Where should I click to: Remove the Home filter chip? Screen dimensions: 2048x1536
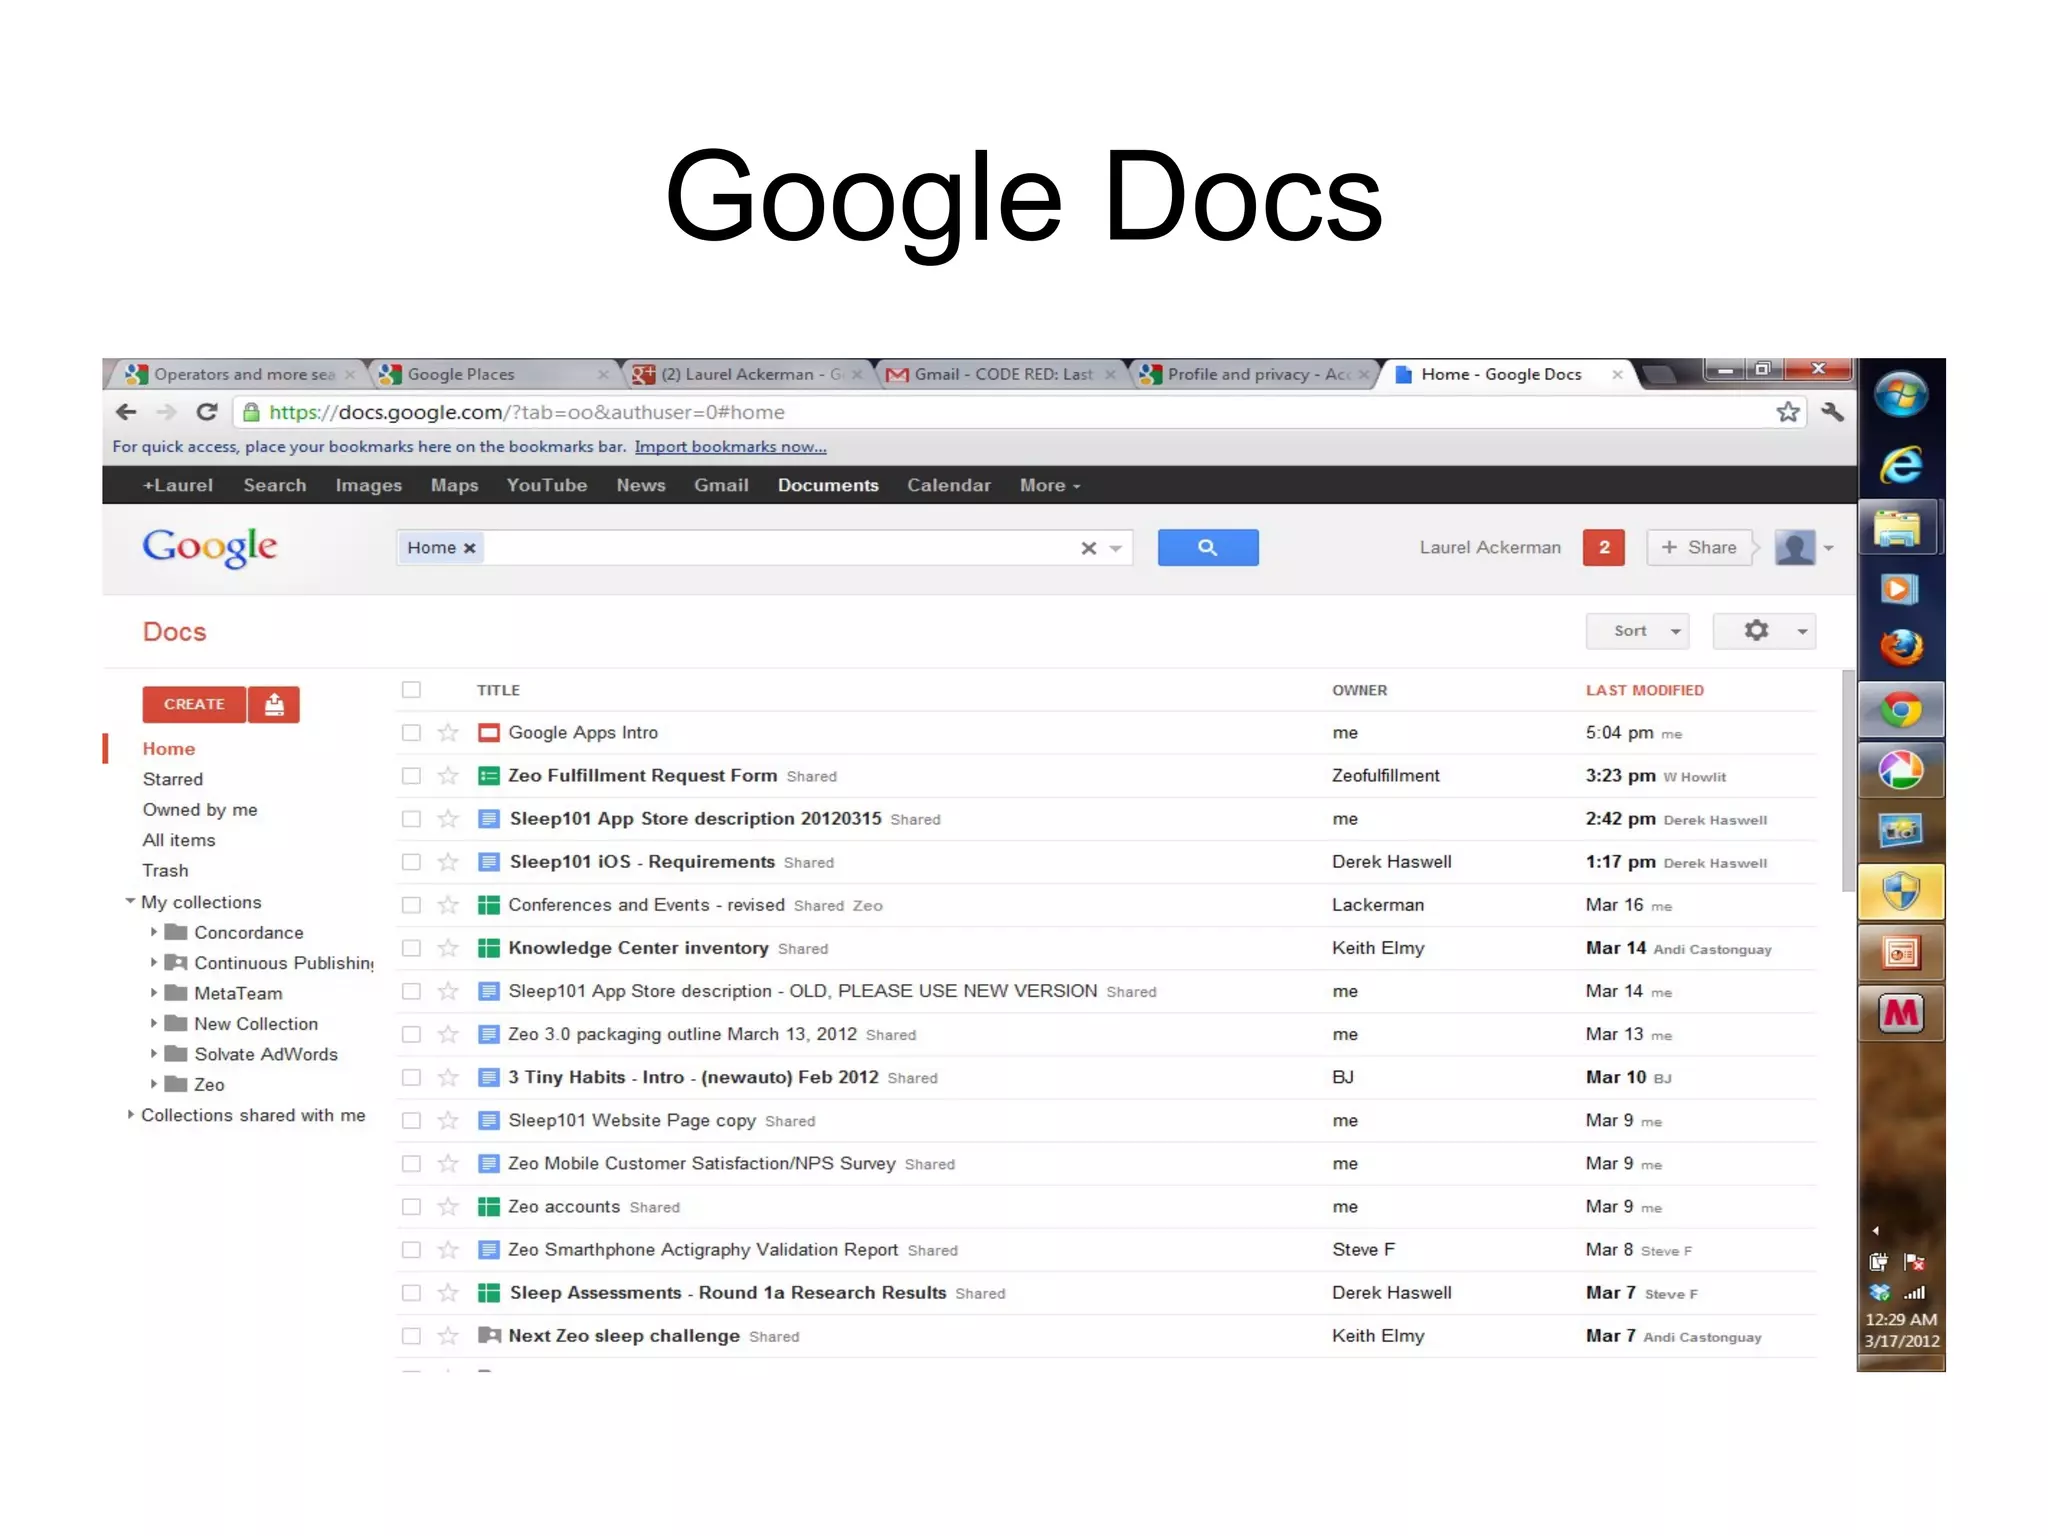469,548
